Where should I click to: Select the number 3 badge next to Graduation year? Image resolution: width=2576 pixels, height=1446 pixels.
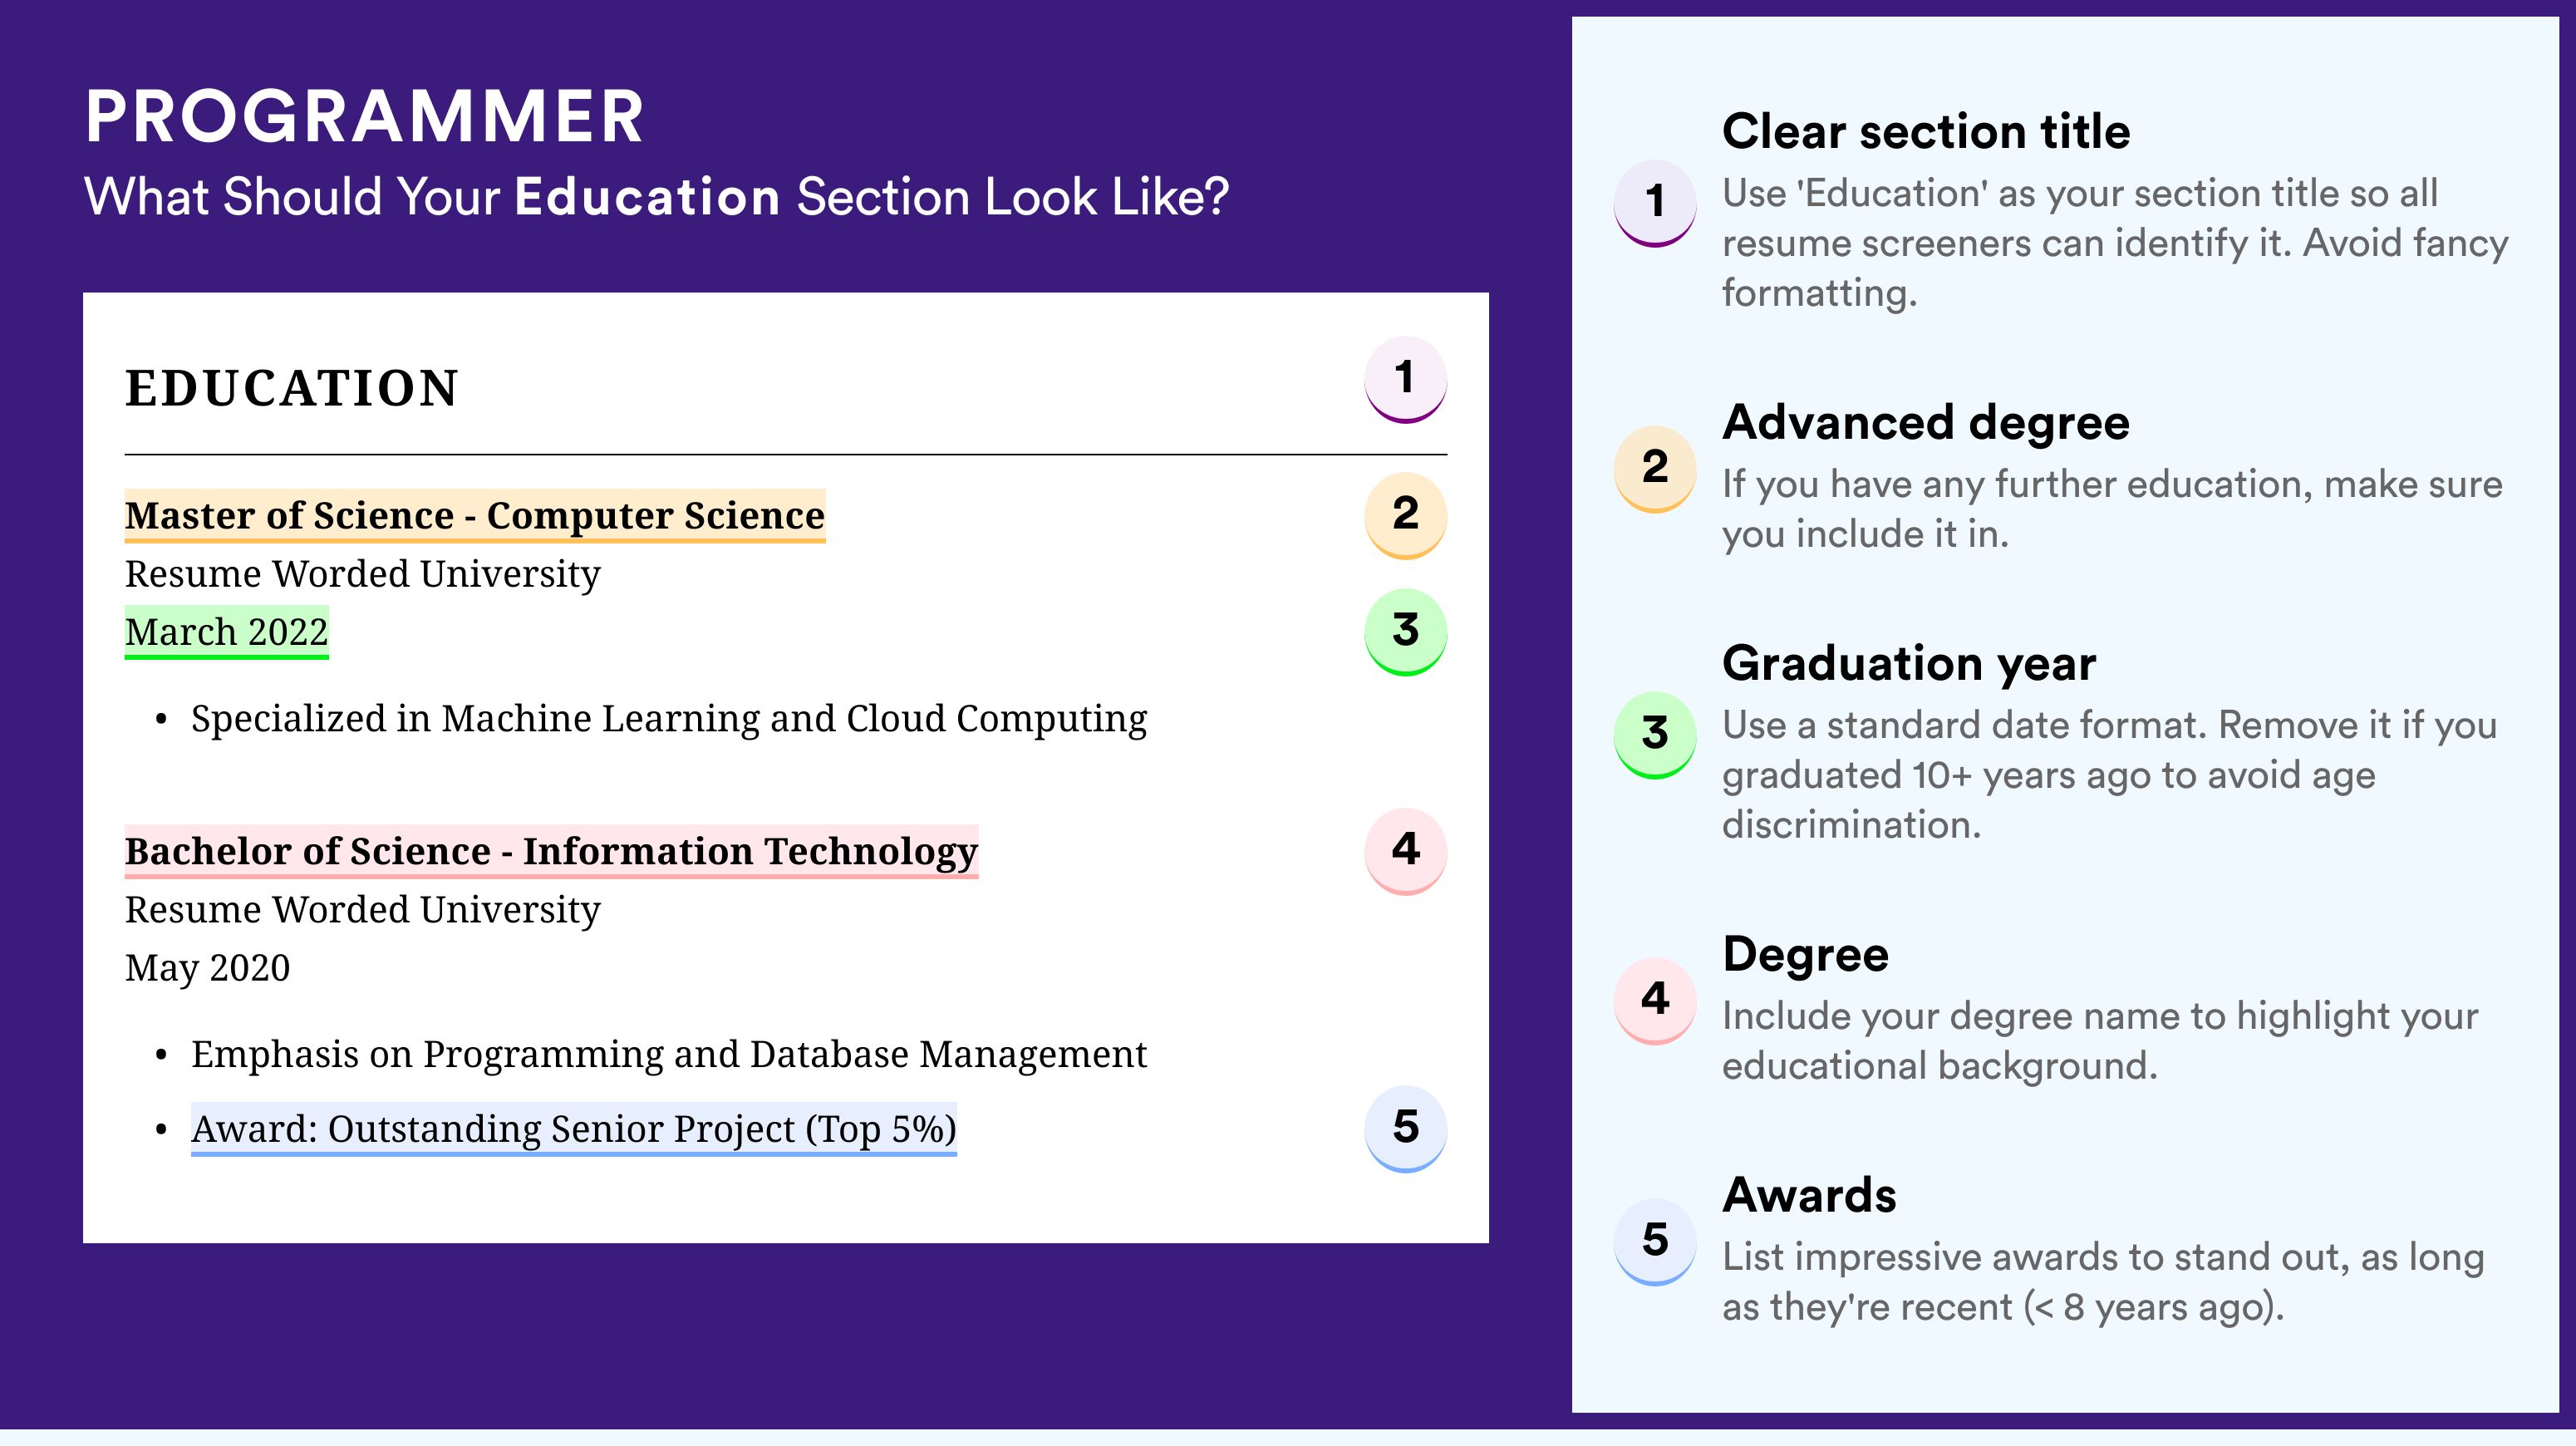pos(1655,735)
